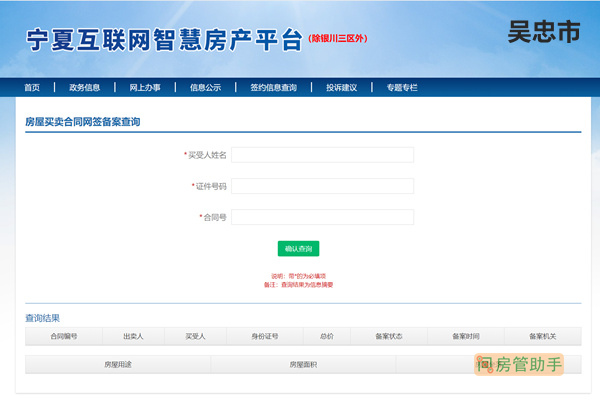Click the 买受人 column header
Viewport: 600px width, 400px height.
coord(195,336)
